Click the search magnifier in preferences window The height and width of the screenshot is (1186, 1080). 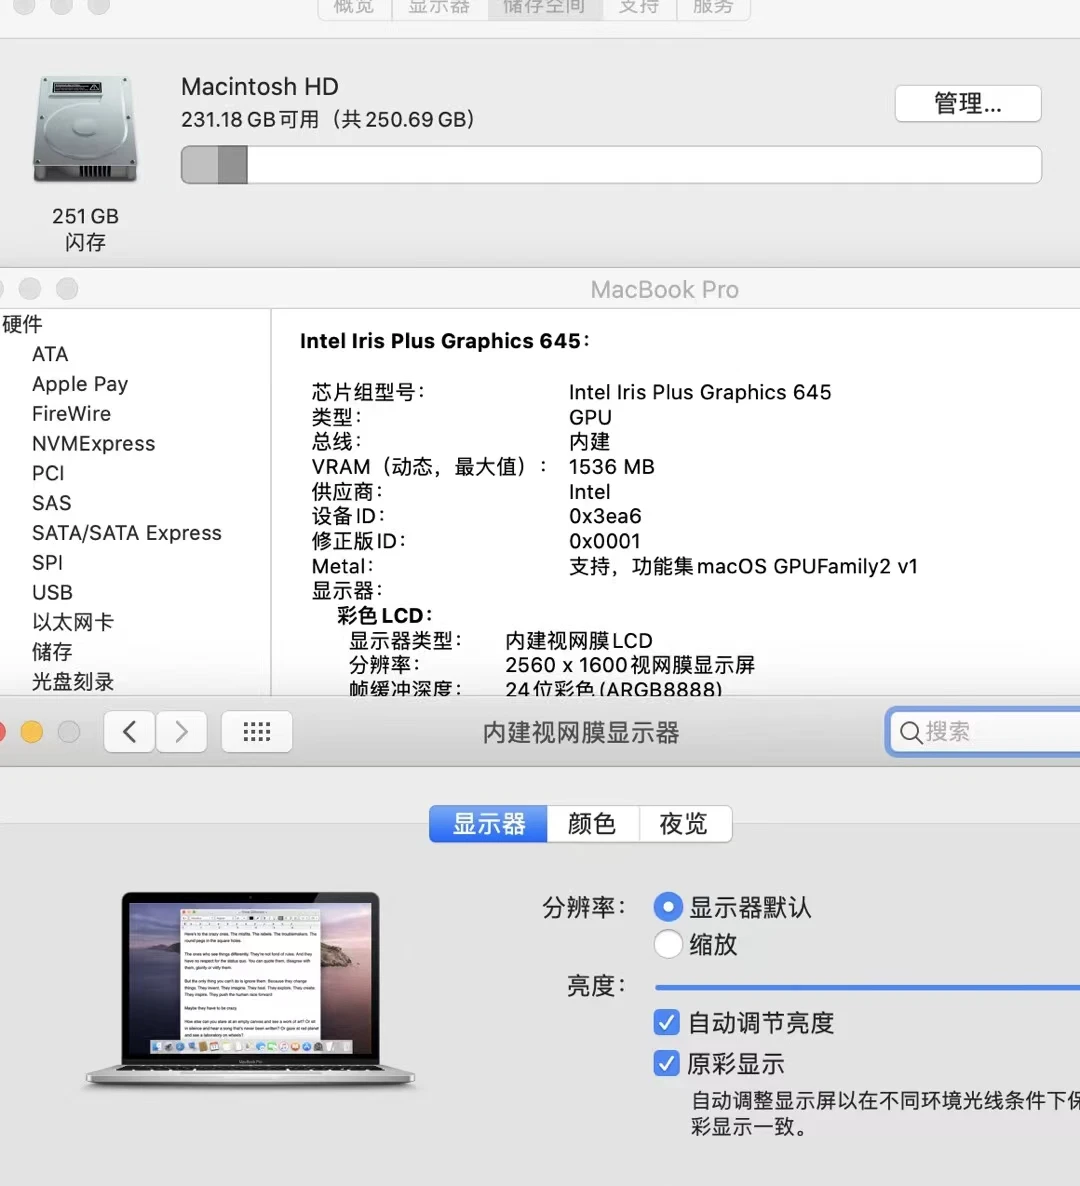click(910, 731)
